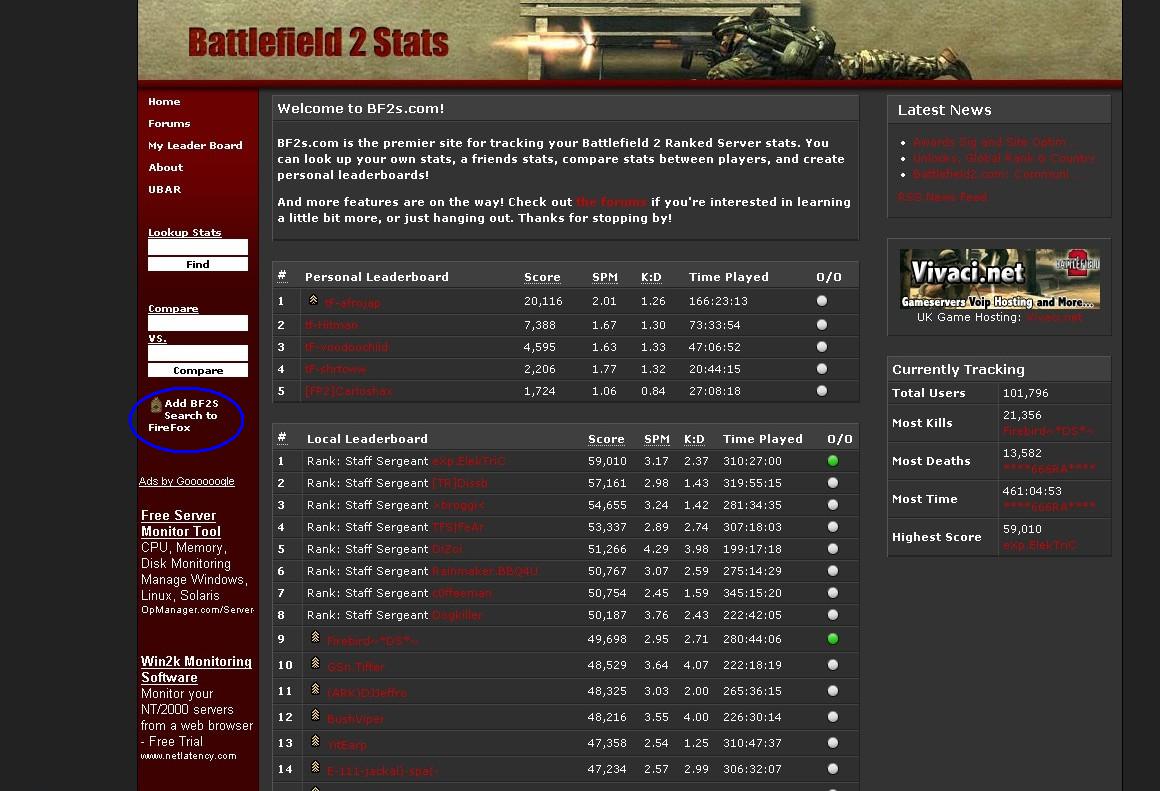This screenshot has height=791, width=1160.
Task: Open the Home page link
Action: pos(164,101)
